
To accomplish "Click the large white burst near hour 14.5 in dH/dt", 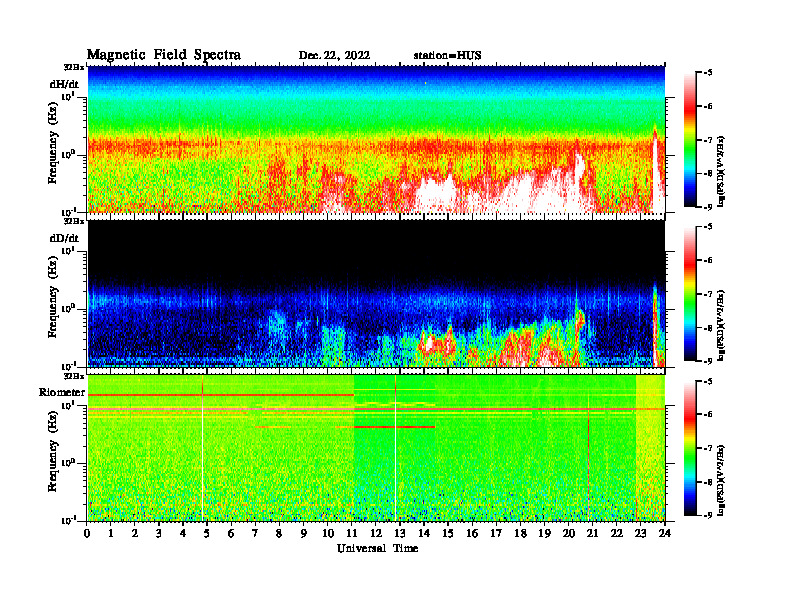I will point(435,194).
